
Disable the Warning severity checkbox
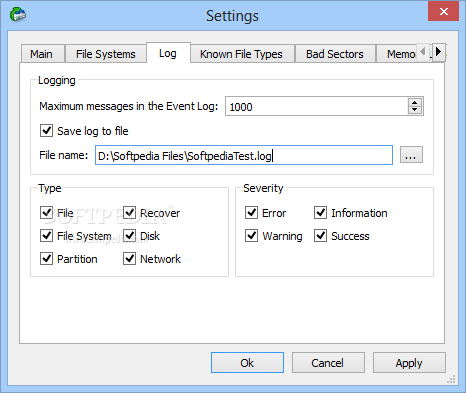(x=251, y=236)
